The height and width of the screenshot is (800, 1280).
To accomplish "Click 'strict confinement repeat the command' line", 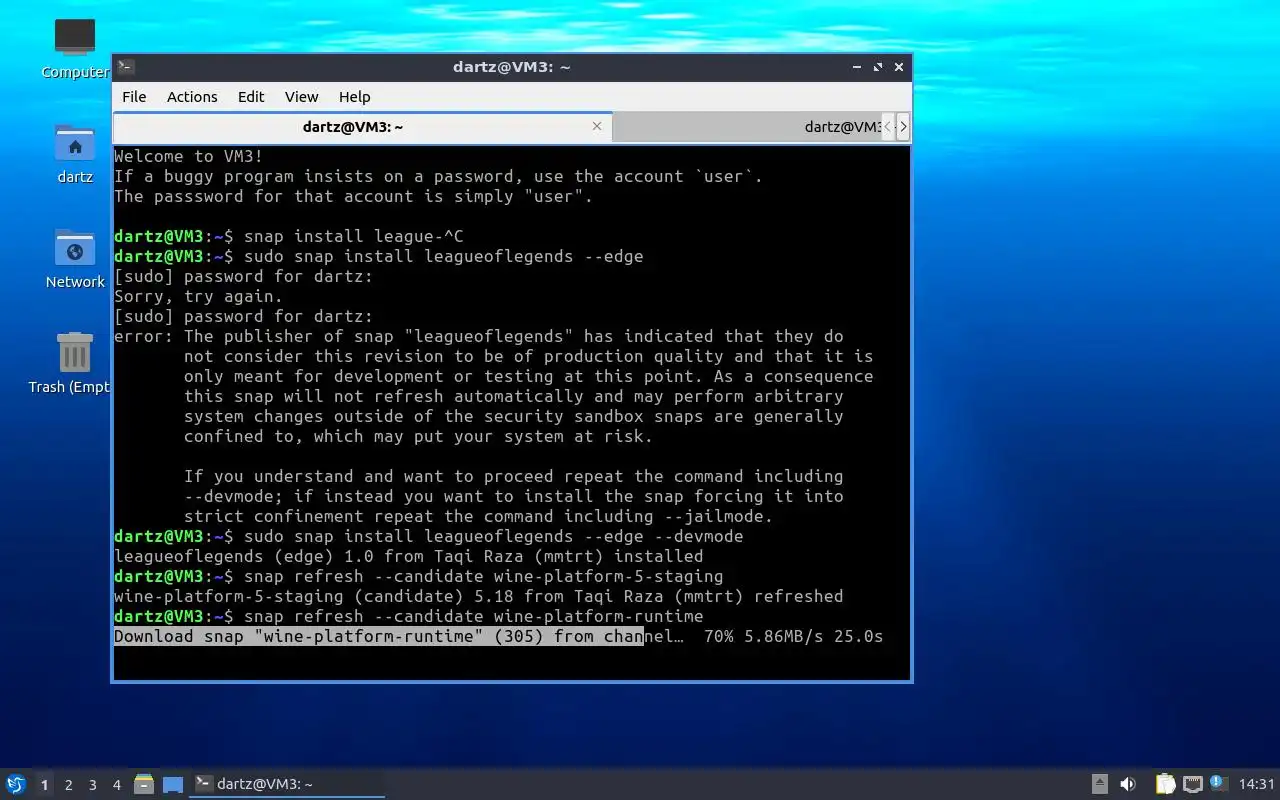I will (479, 516).
